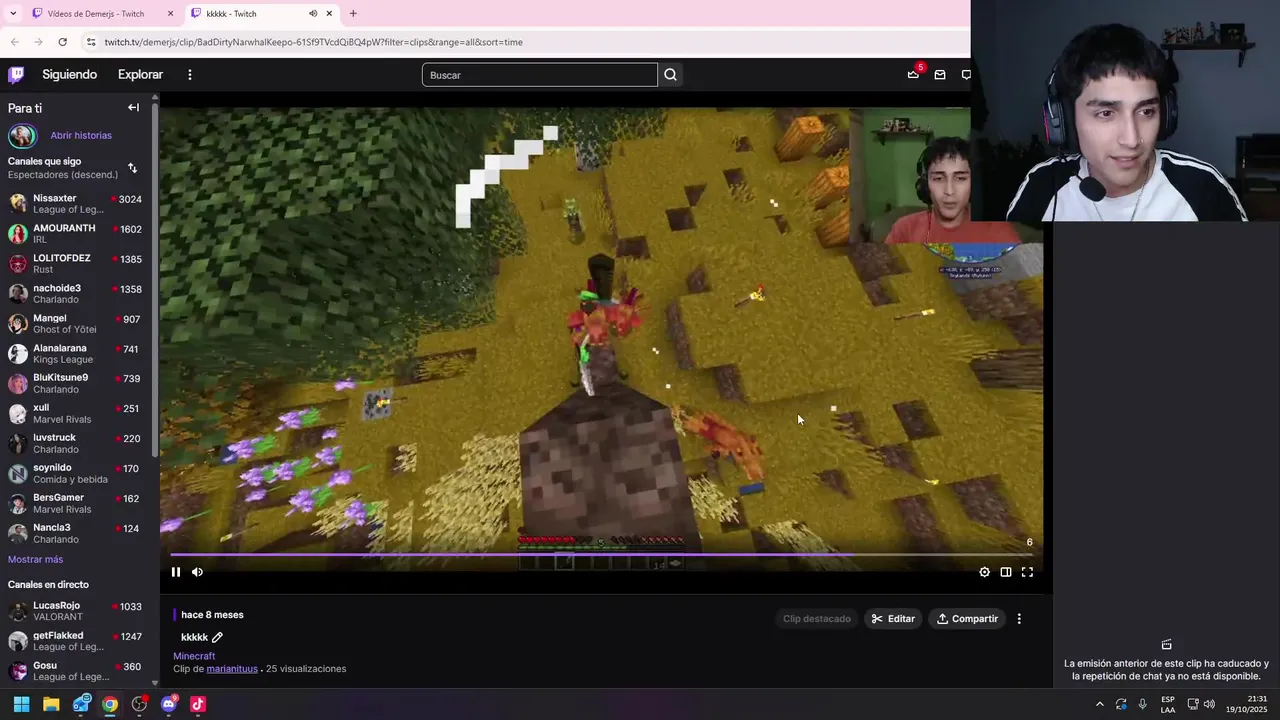1280x720 pixels.
Task: Open the pink TikTok app in taskbar
Action: (198, 704)
